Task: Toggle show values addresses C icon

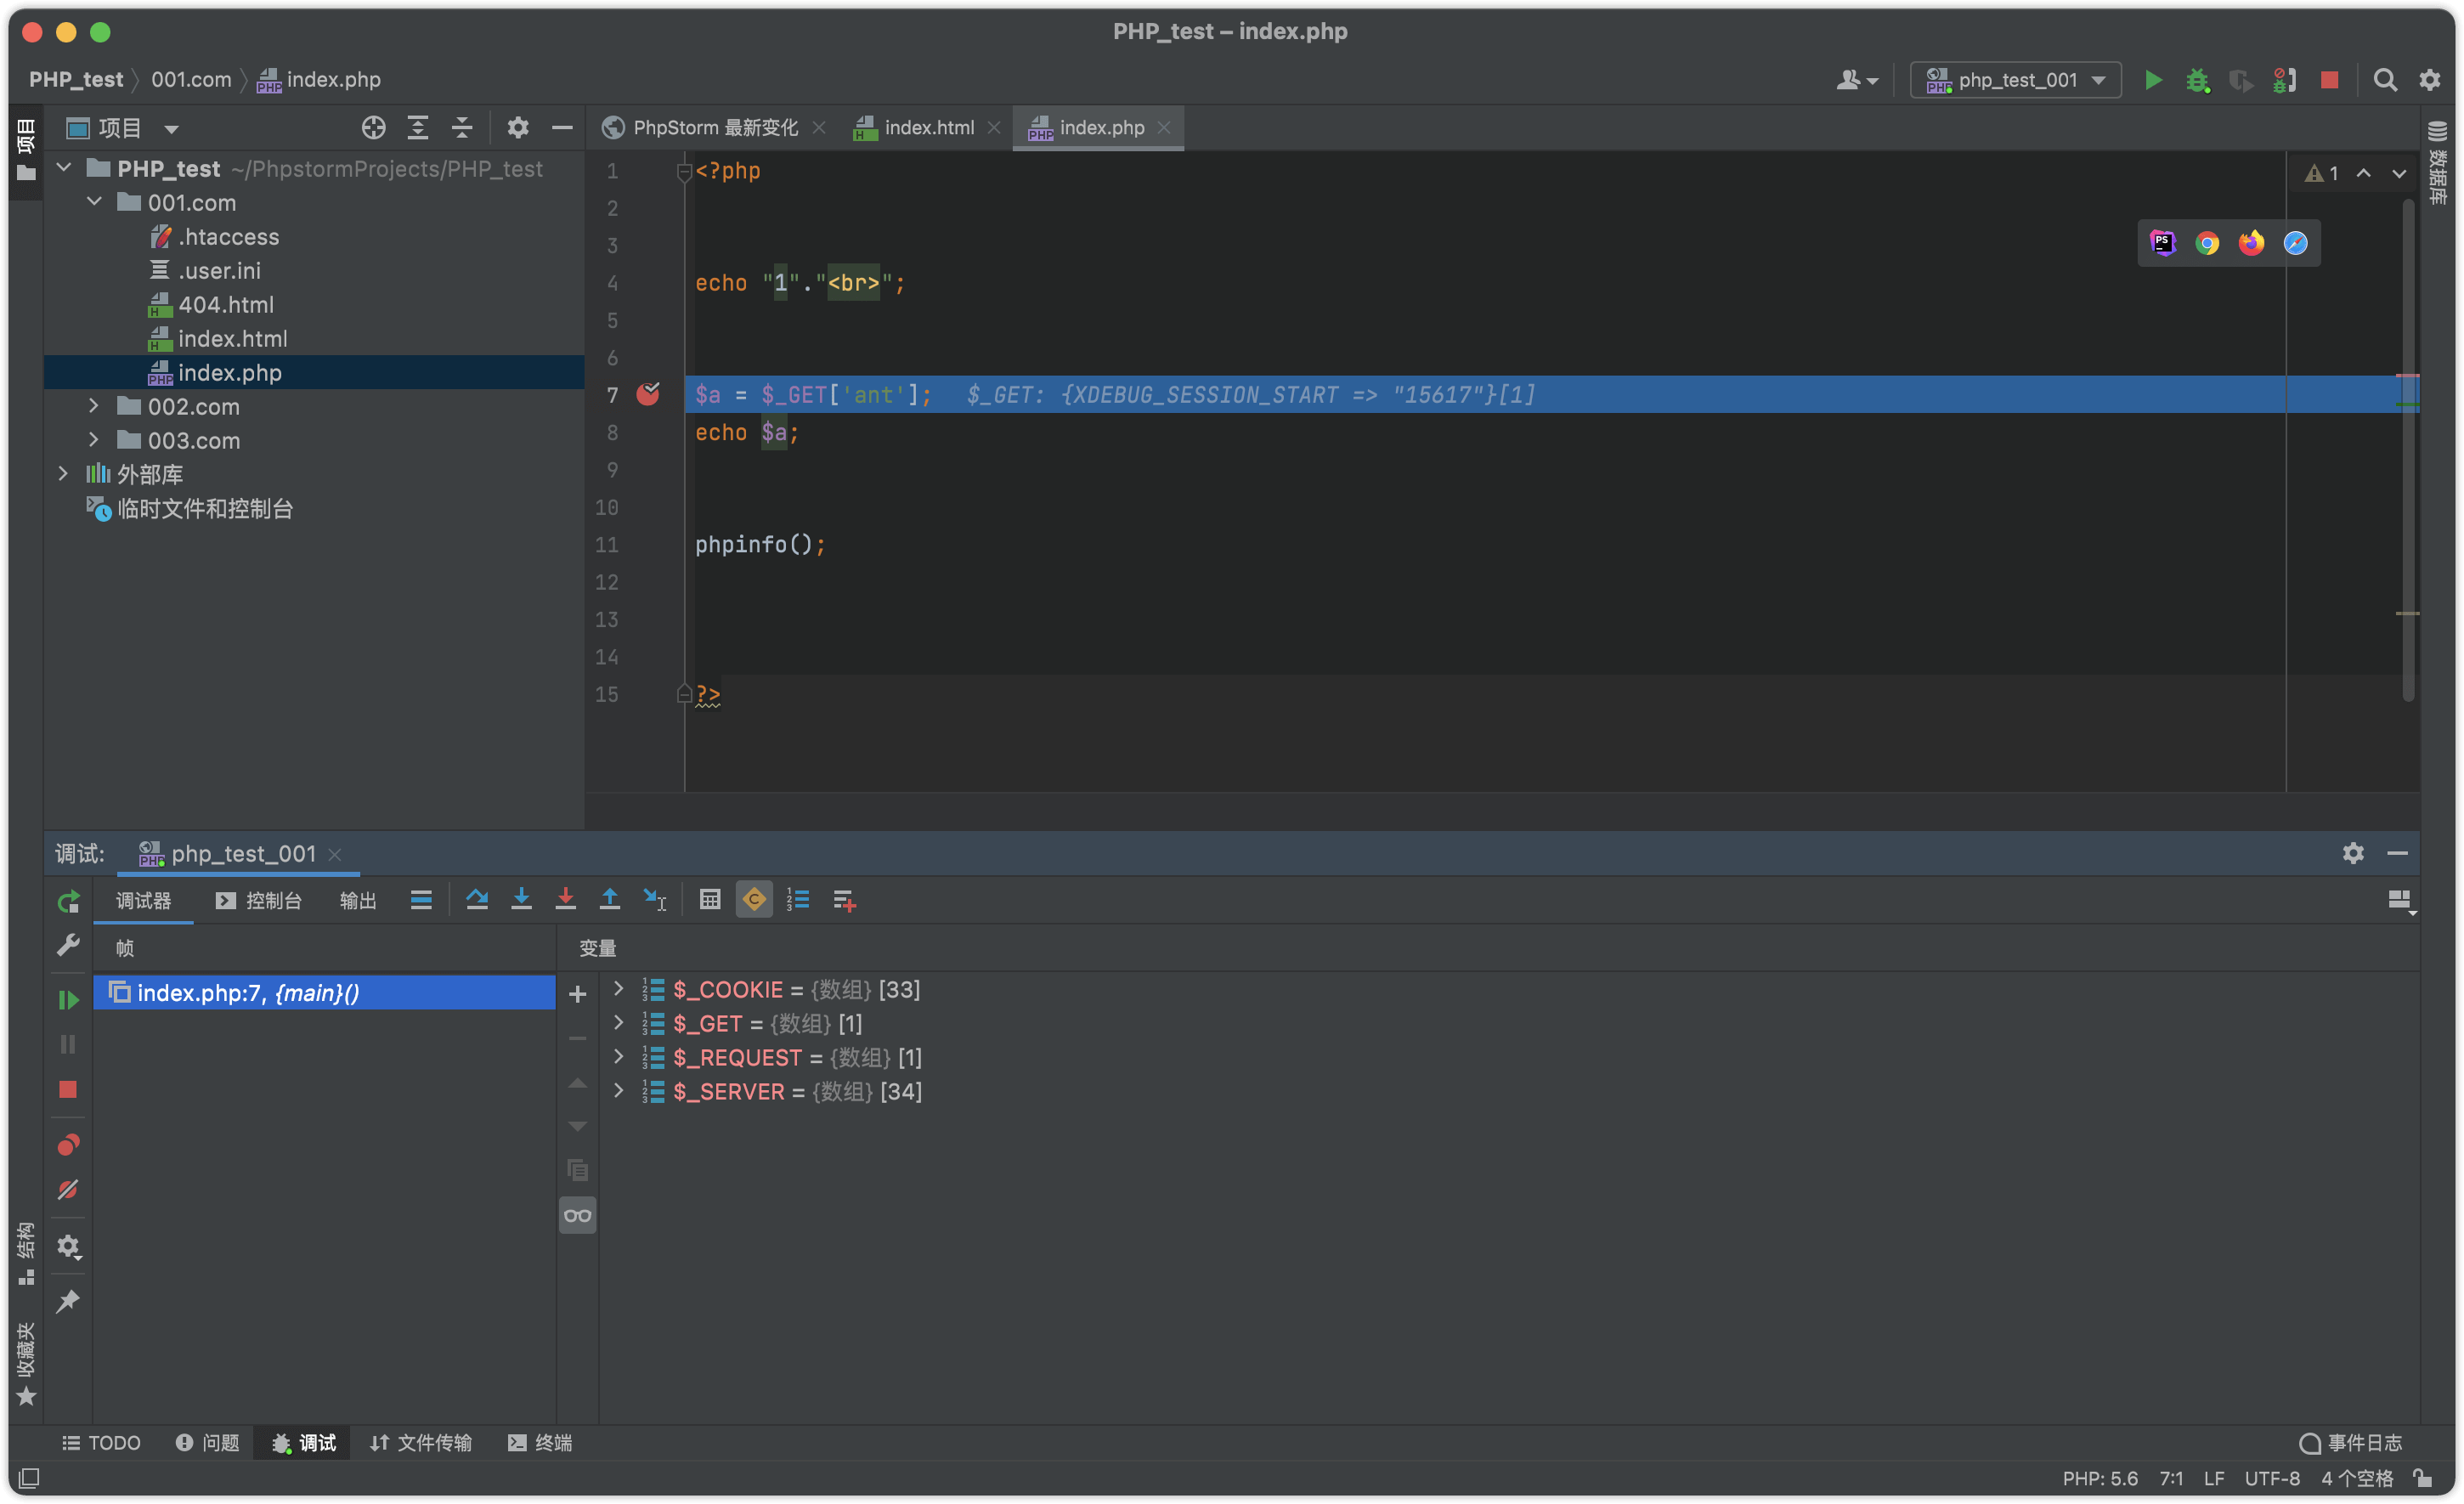Action: tap(754, 900)
